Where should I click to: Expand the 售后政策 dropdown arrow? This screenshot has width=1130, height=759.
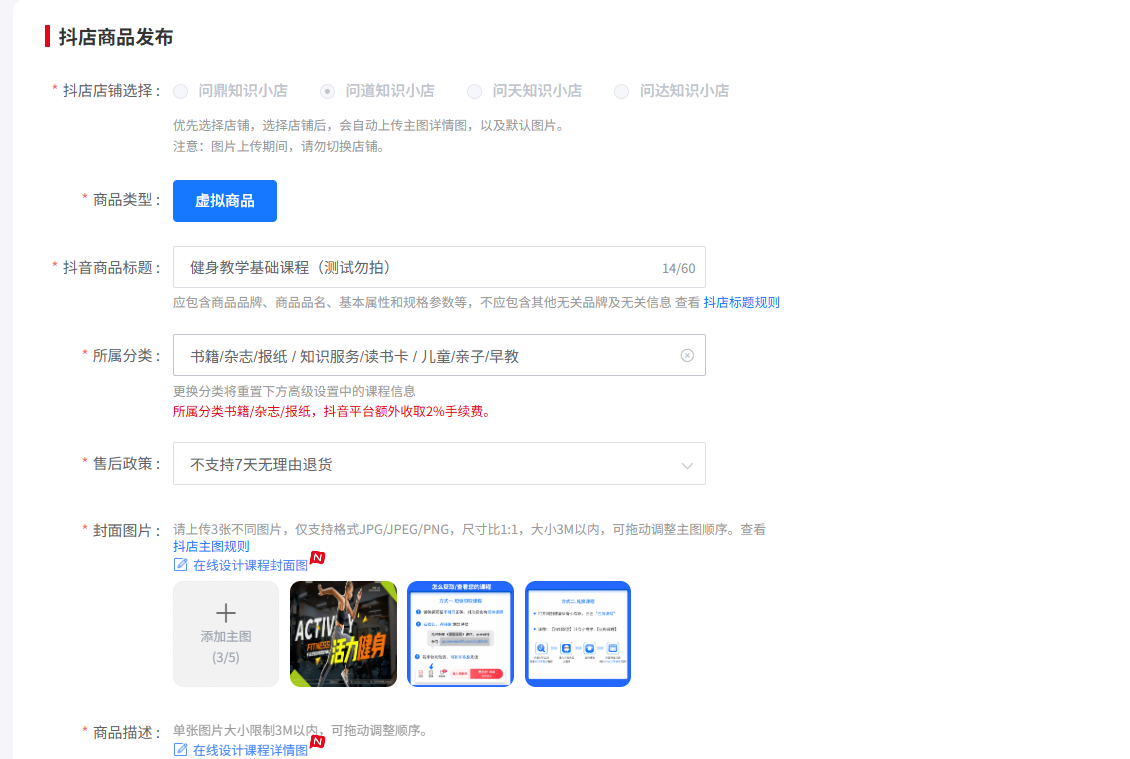tap(687, 465)
